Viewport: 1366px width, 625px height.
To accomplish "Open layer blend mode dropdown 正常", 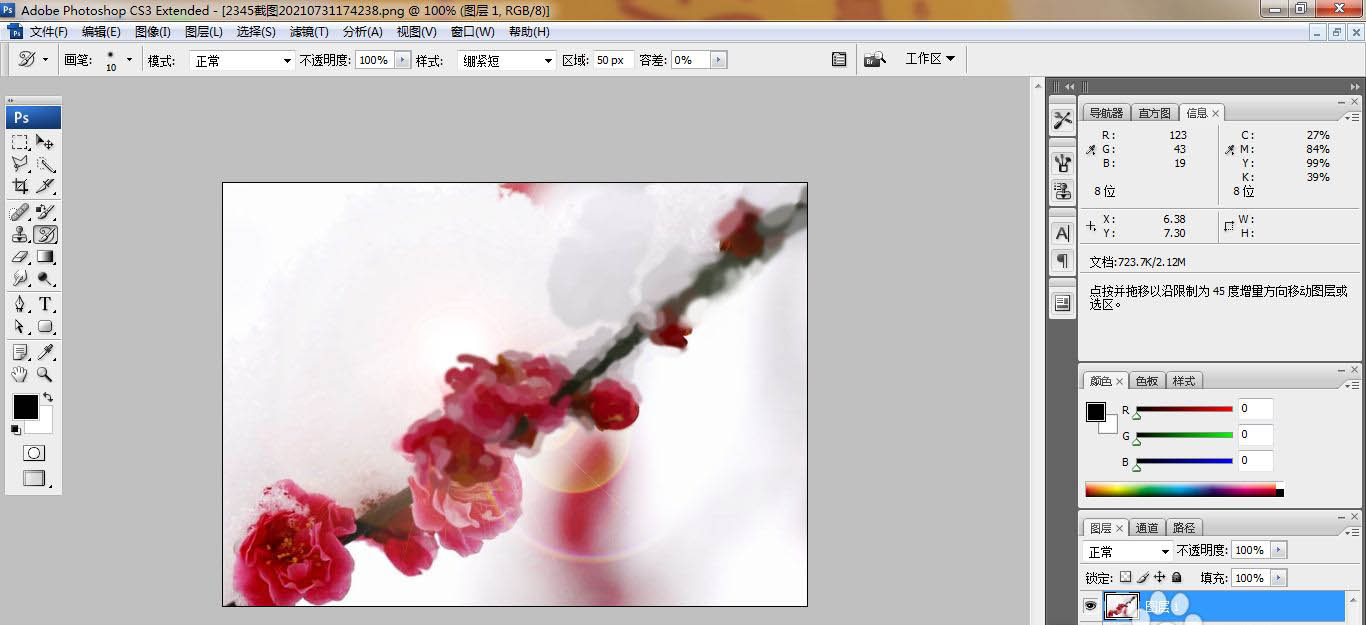I will [1128, 551].
